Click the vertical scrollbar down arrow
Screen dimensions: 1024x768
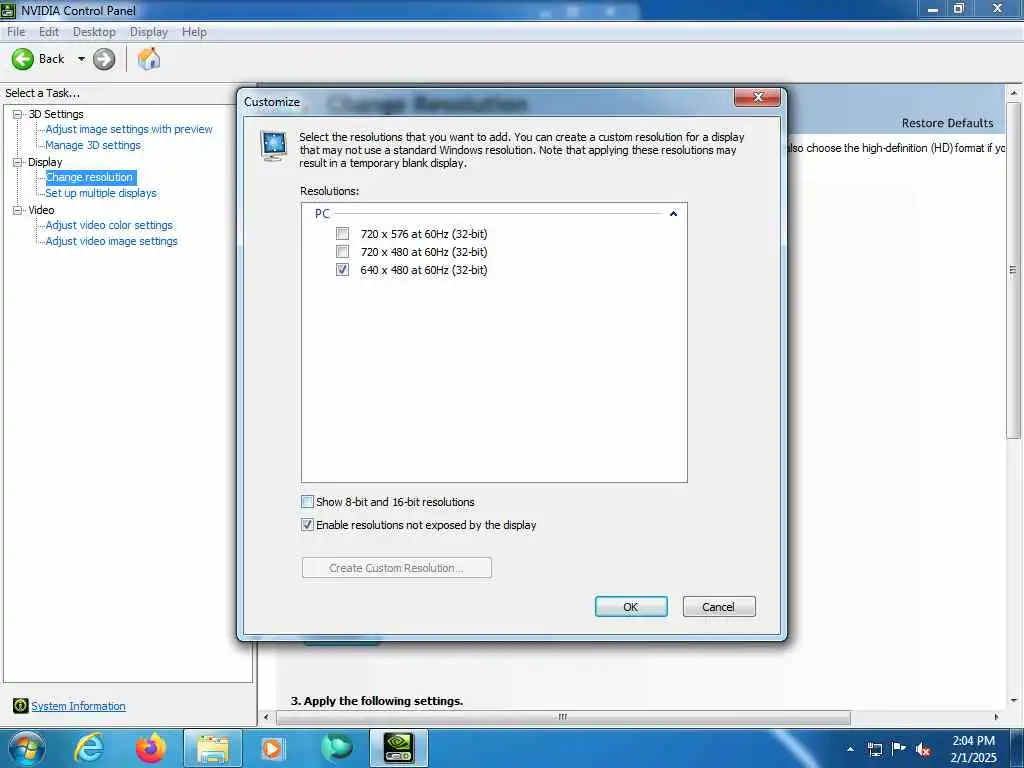click(x=1014, y=700)
